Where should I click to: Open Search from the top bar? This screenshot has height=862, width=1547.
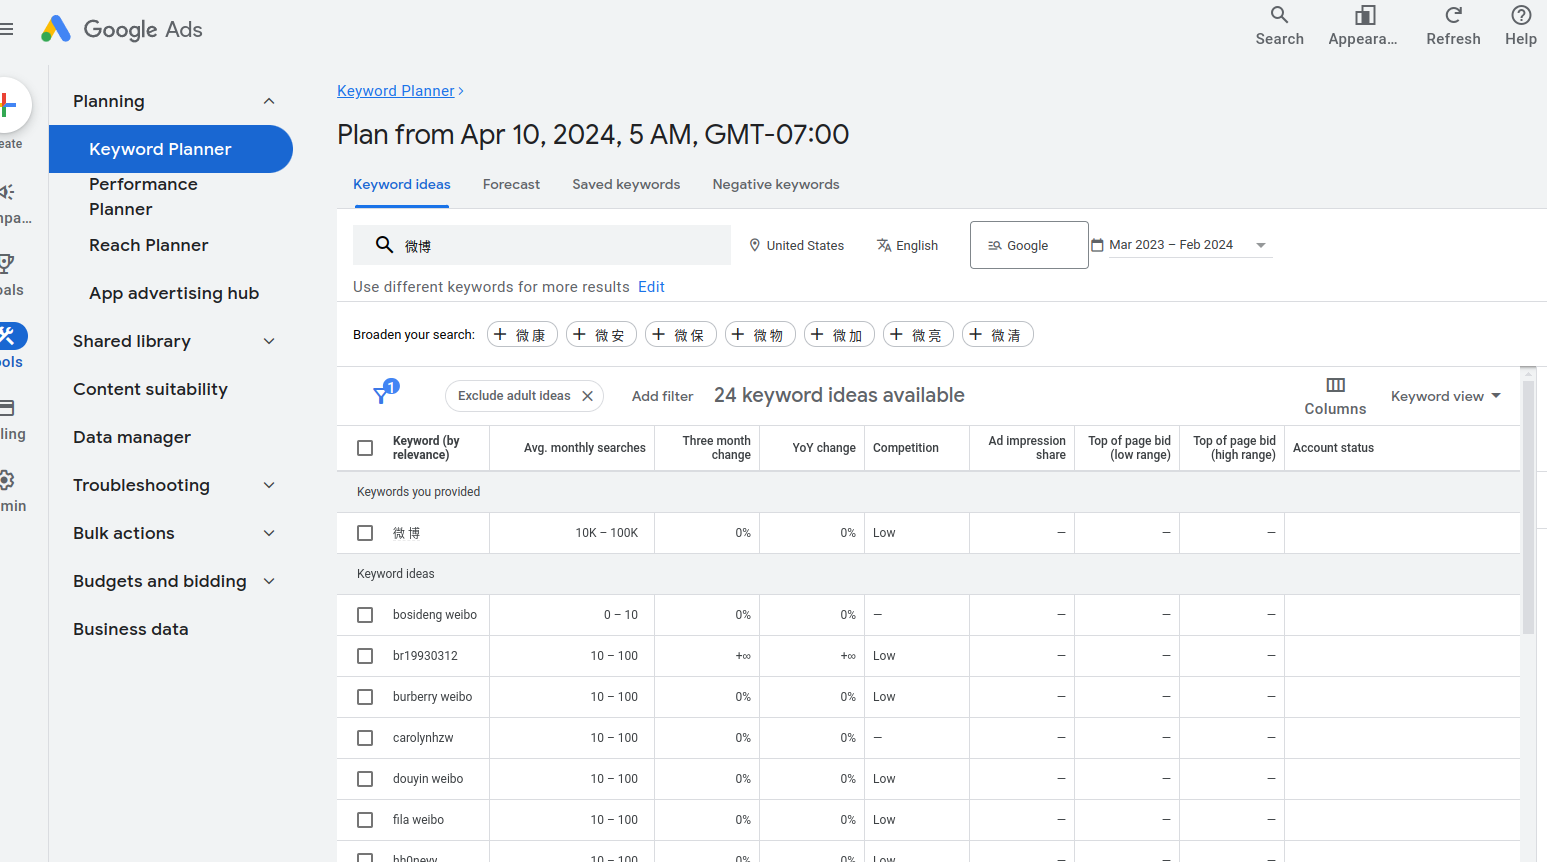pos(1279,26)
